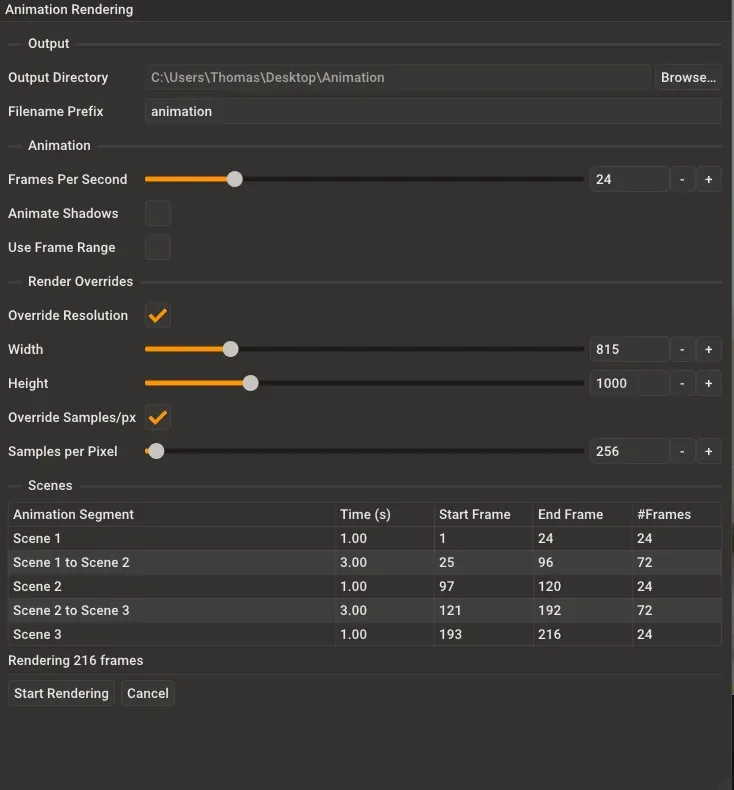Viewport: 734px width, 790px height.
Task: Uncheck the Override Samples/px checkbox
Action: coord(158,417)
